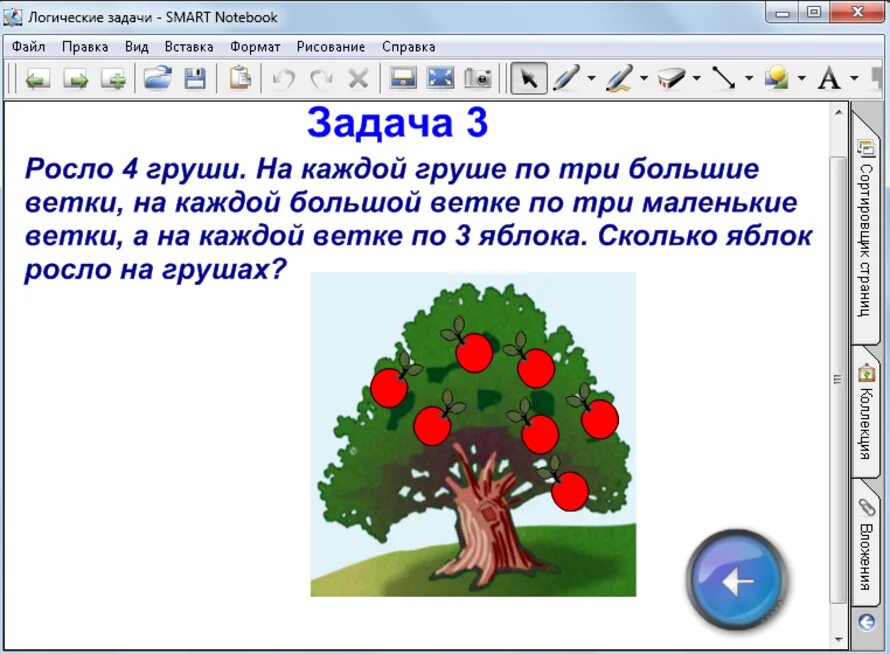The image size is (890, 654).
Task: Click the vertical scrollbar down arrow
Action: (x=839, y=640)
